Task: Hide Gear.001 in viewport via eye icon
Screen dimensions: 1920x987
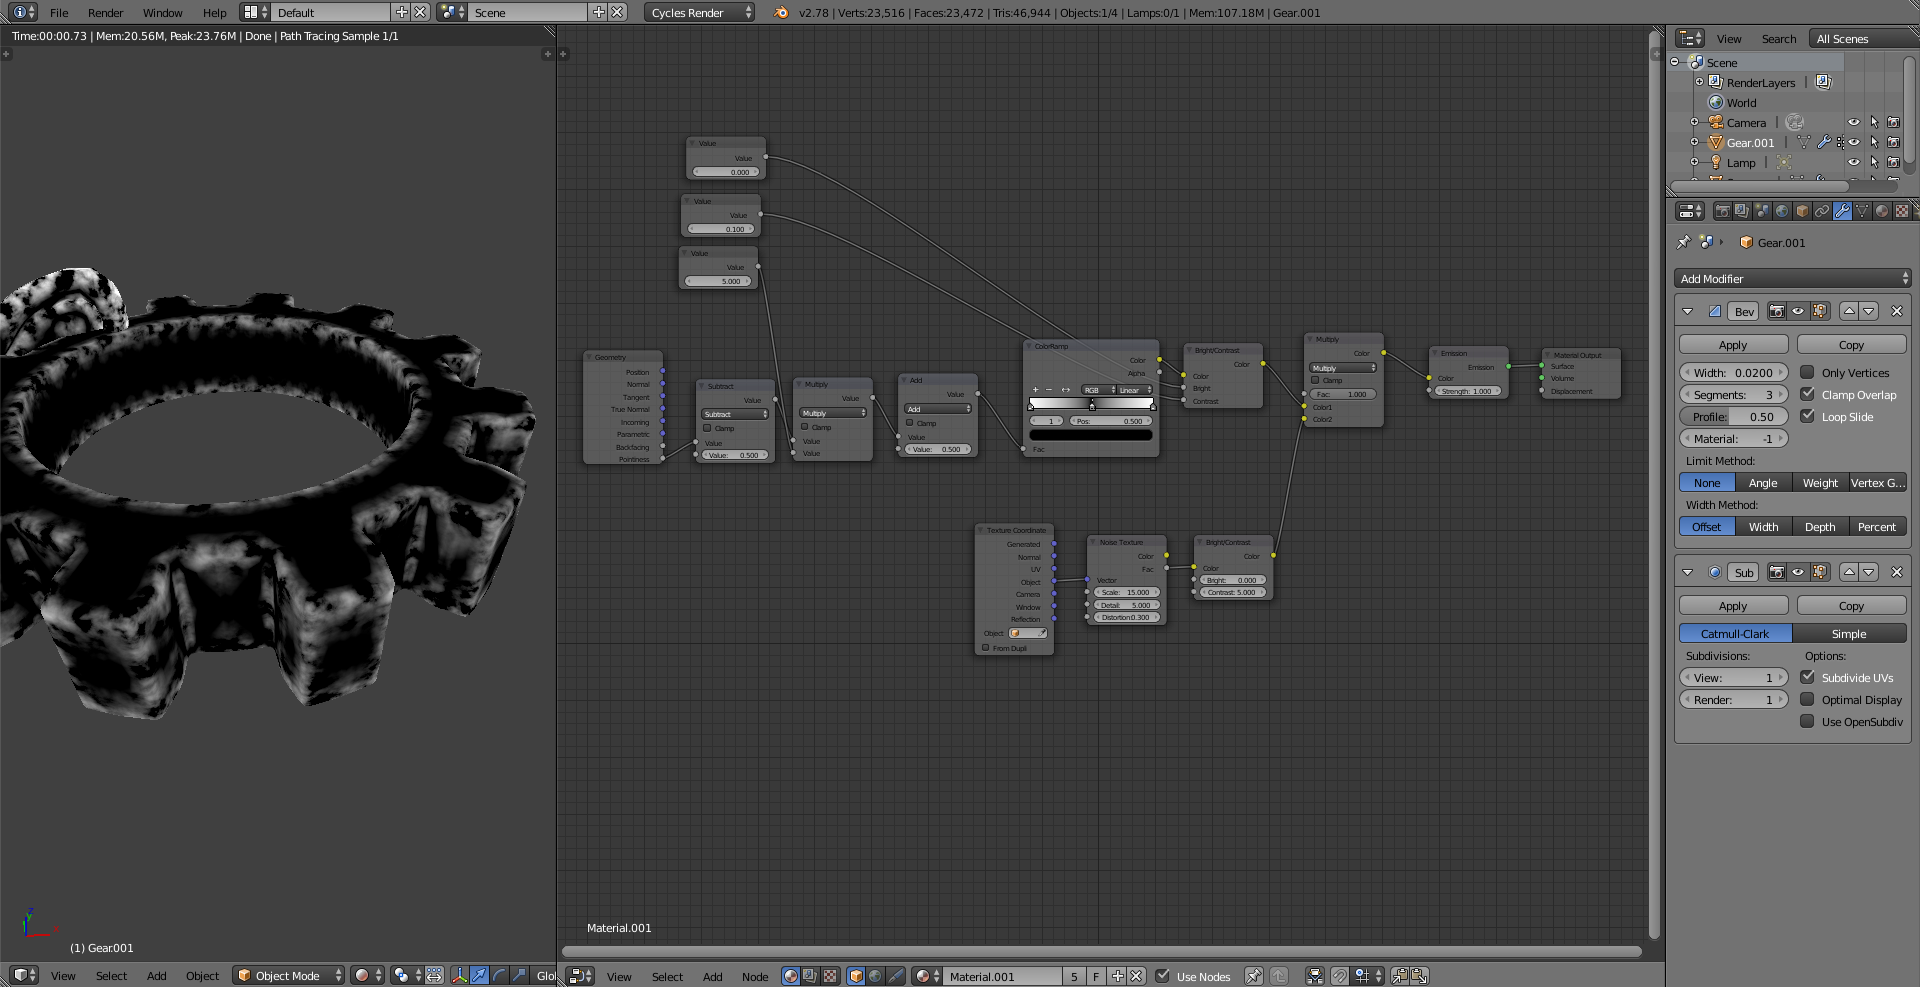Action: tap(1854, 142)
